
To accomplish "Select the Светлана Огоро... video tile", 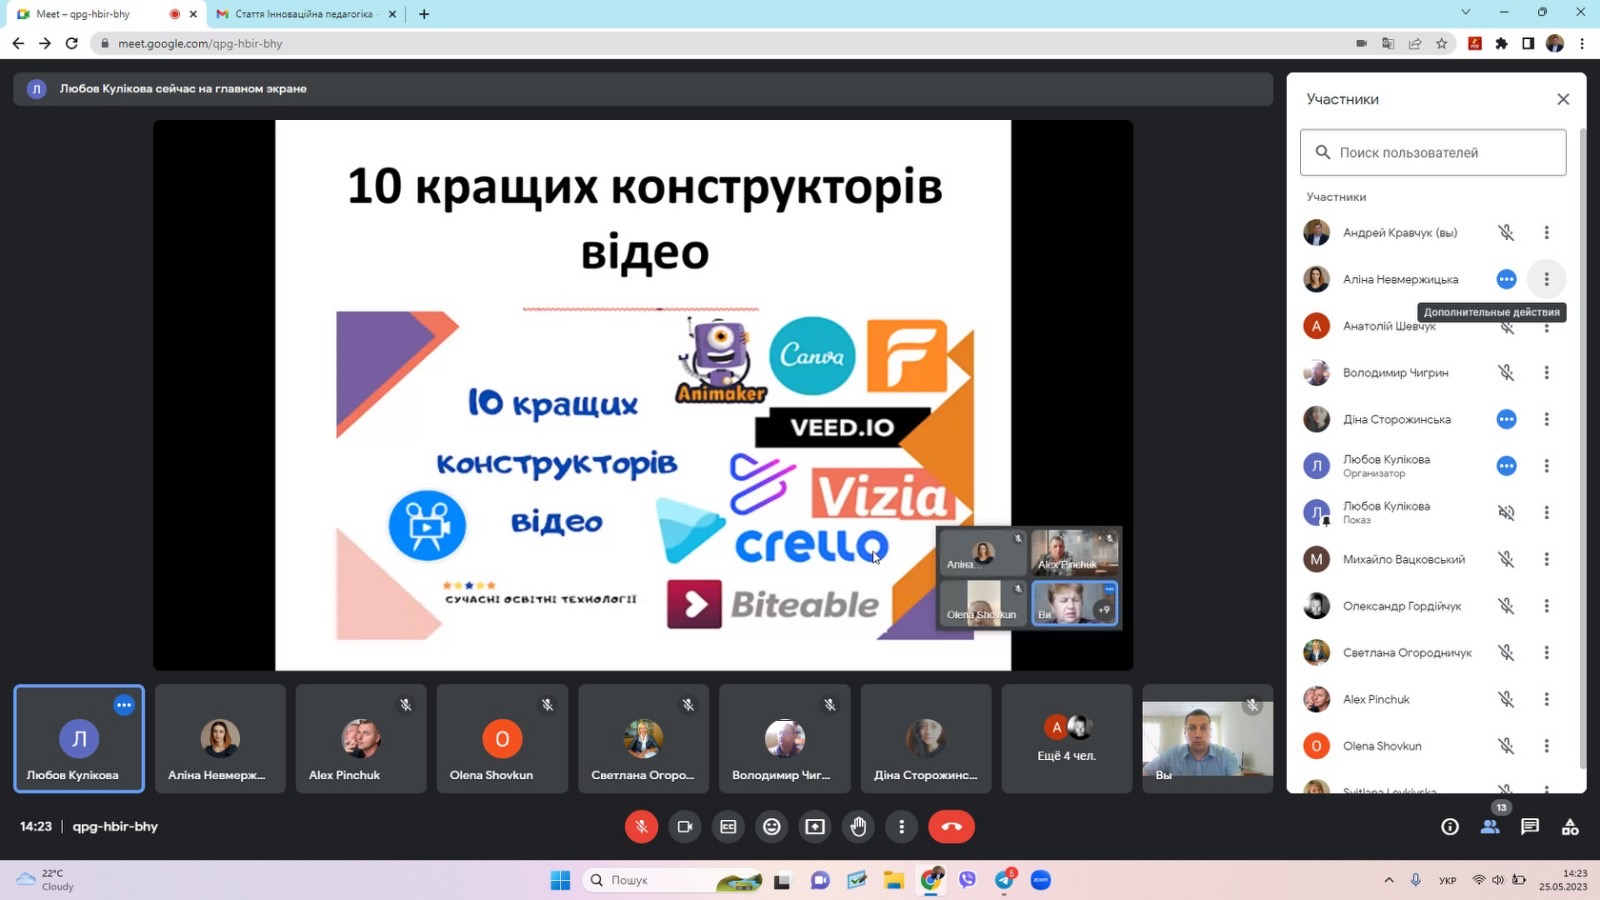I will pos(643,739).
